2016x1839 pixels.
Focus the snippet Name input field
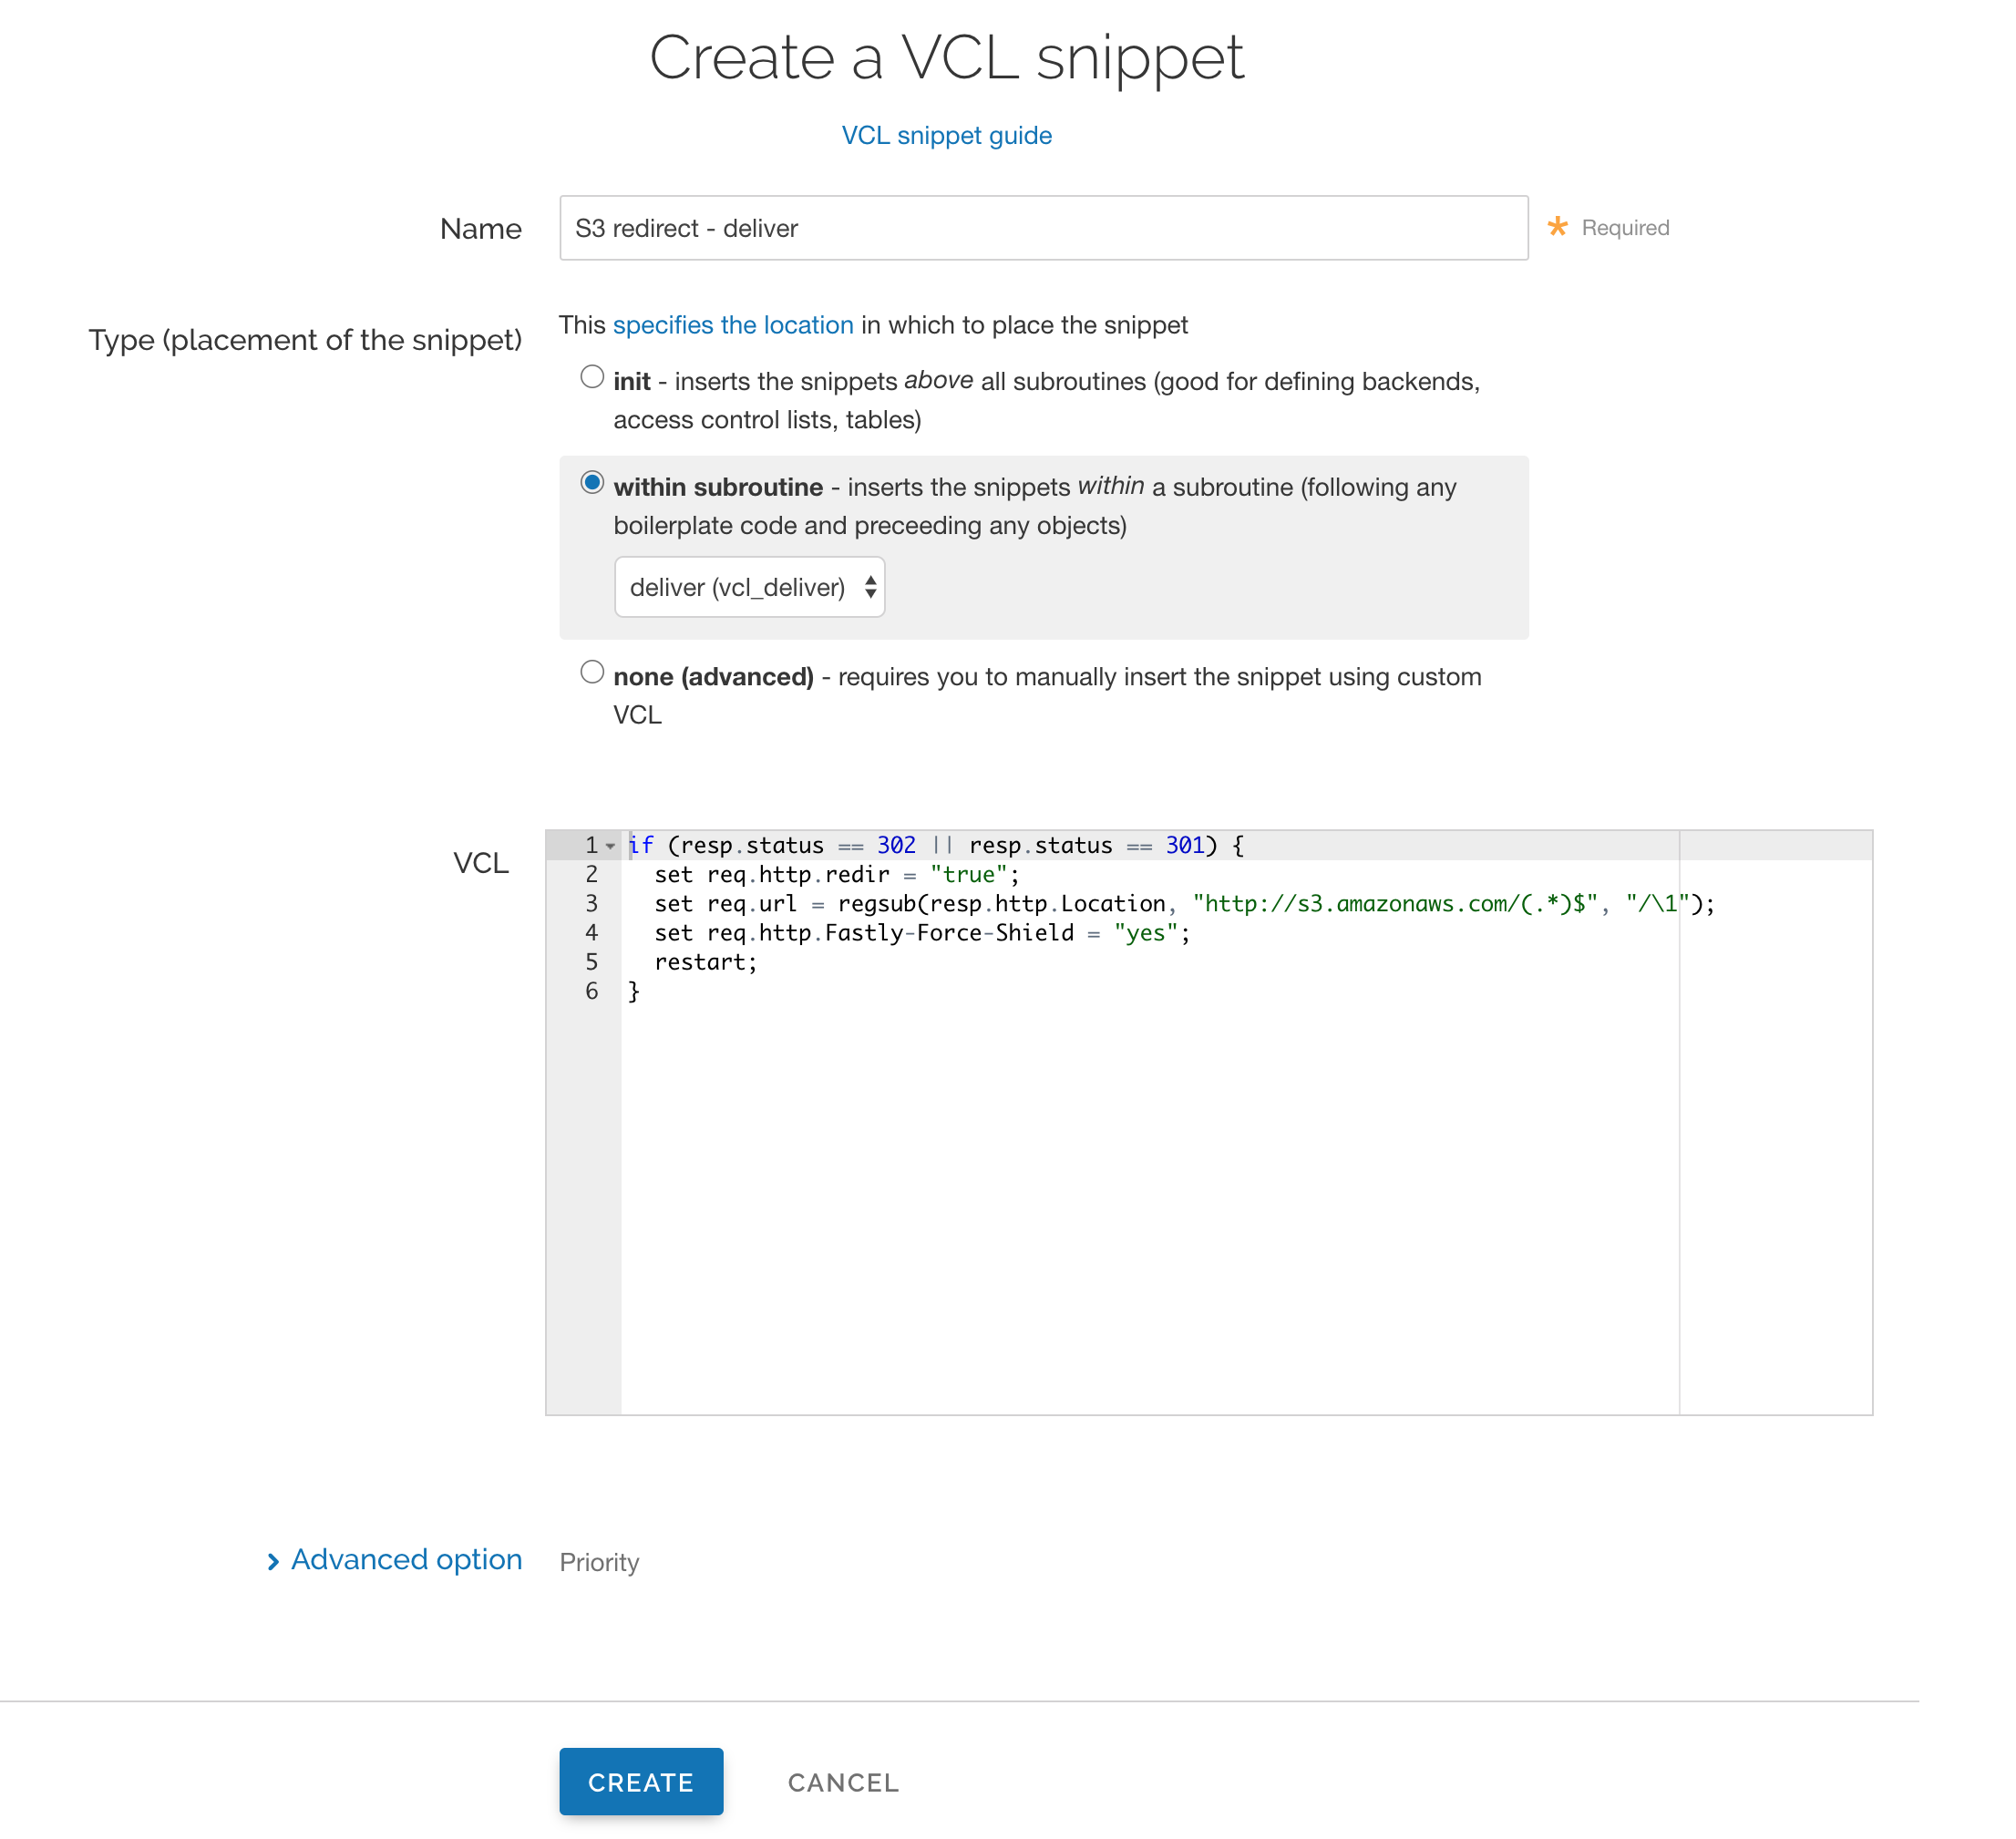pyautogui.click(x=1042, y=228)
